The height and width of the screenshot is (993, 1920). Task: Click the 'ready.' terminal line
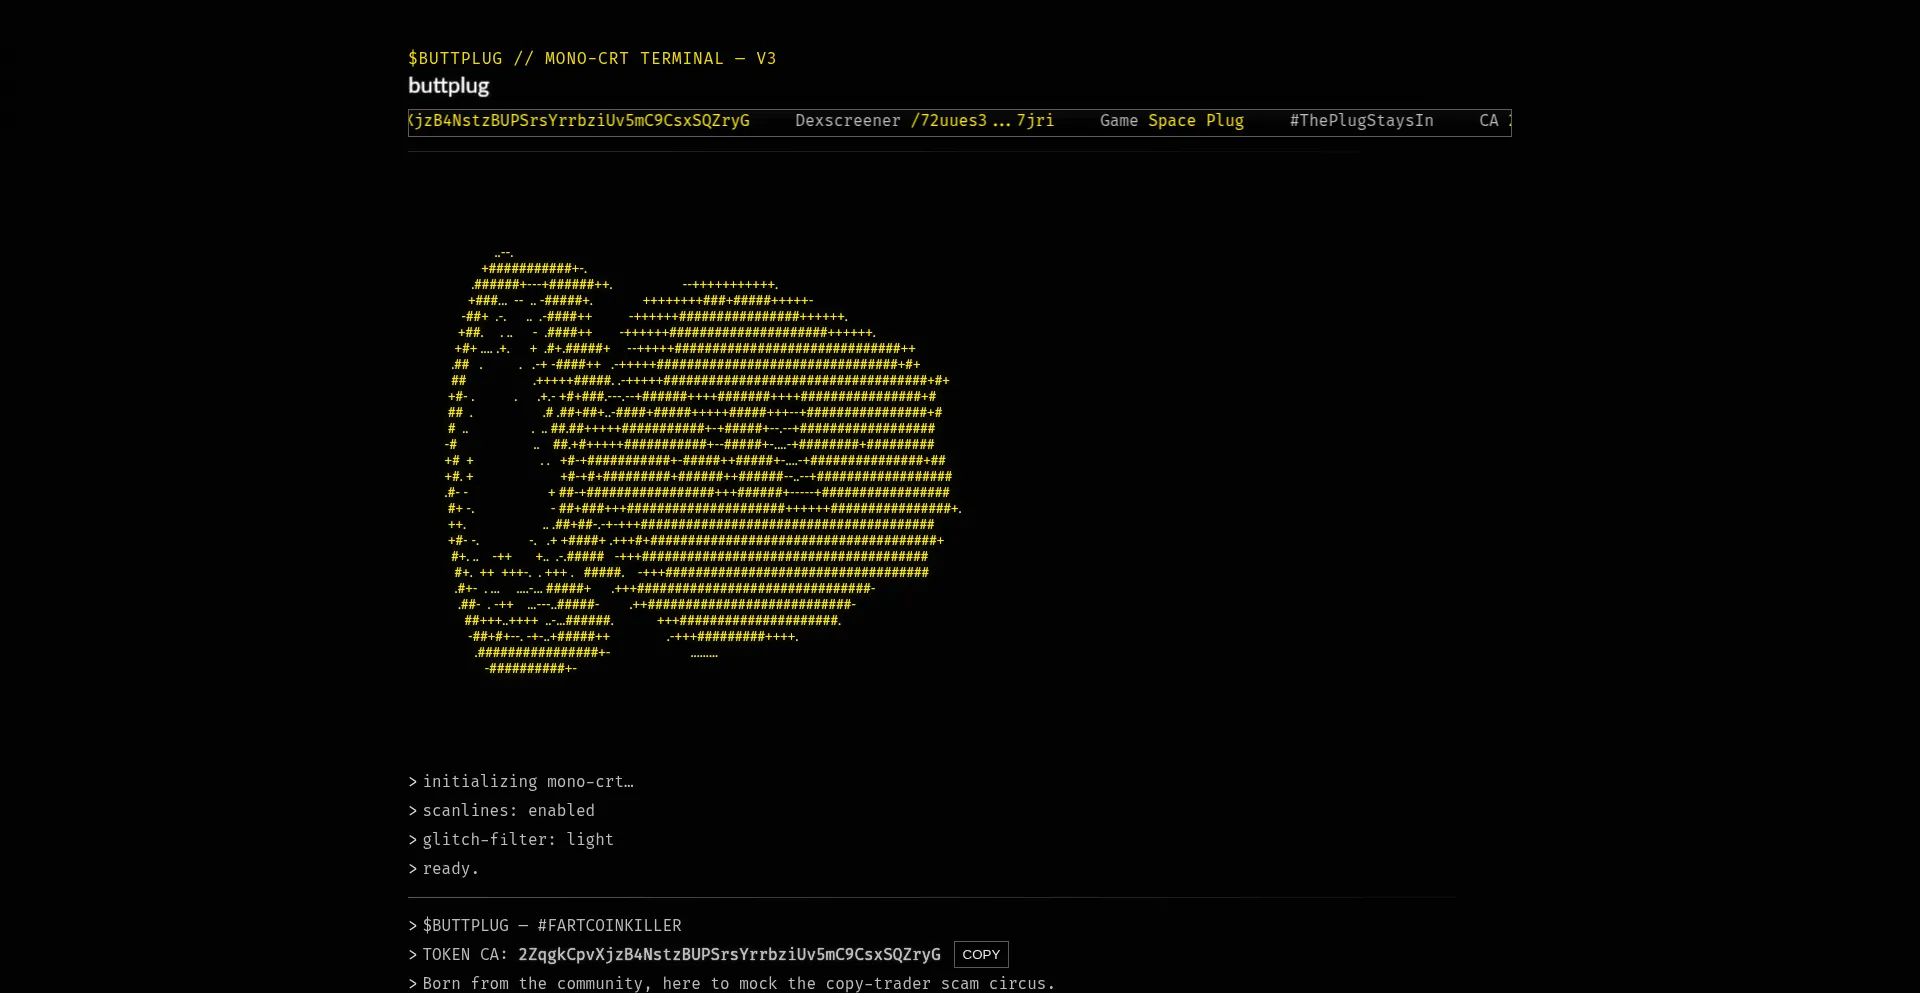(x=450, y=868)
